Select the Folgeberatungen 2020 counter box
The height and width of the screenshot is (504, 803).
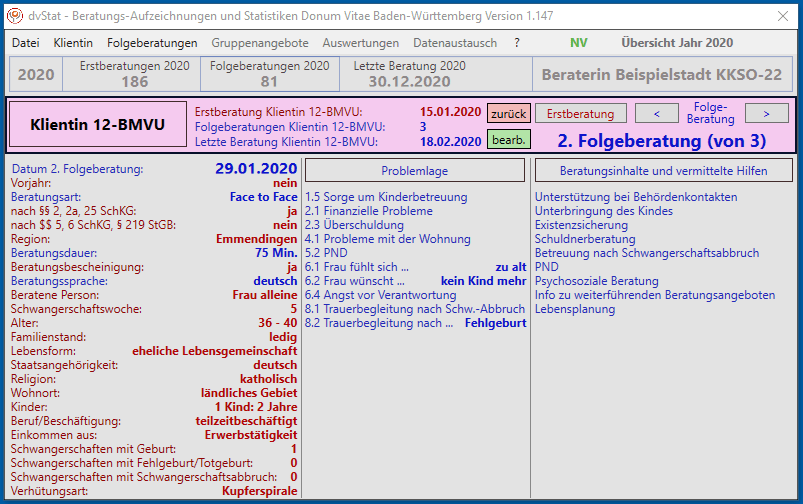click(x=269, y=75)
